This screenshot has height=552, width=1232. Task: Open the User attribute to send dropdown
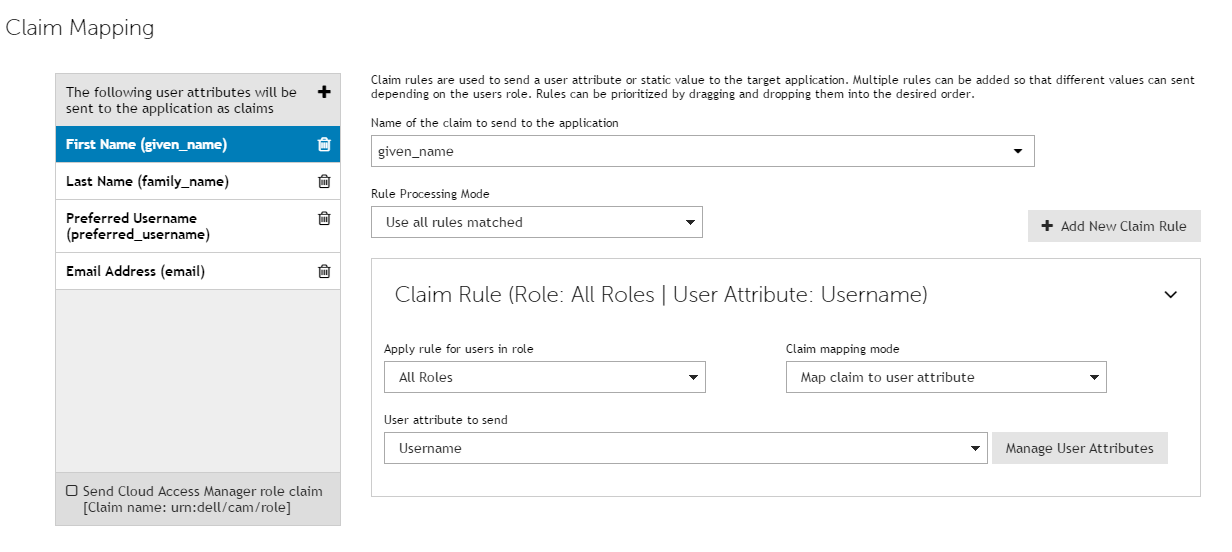685,448
